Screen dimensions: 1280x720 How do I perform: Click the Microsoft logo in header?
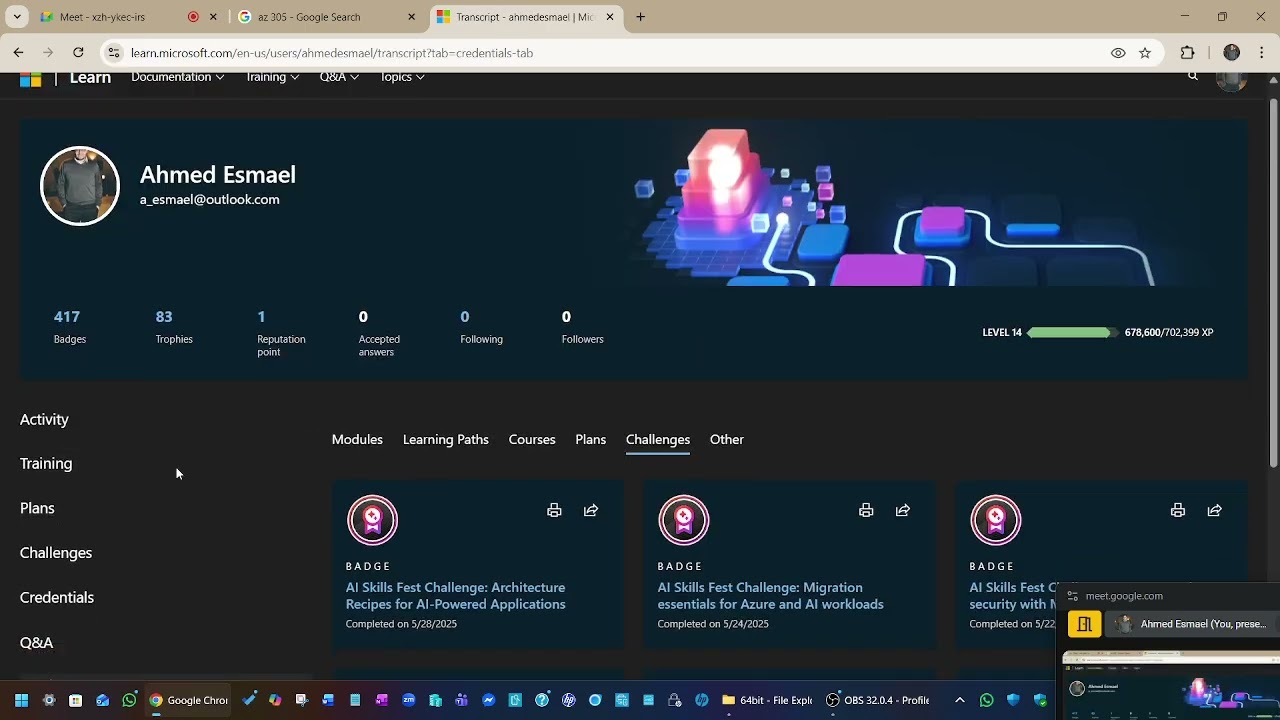click(31, 79)
